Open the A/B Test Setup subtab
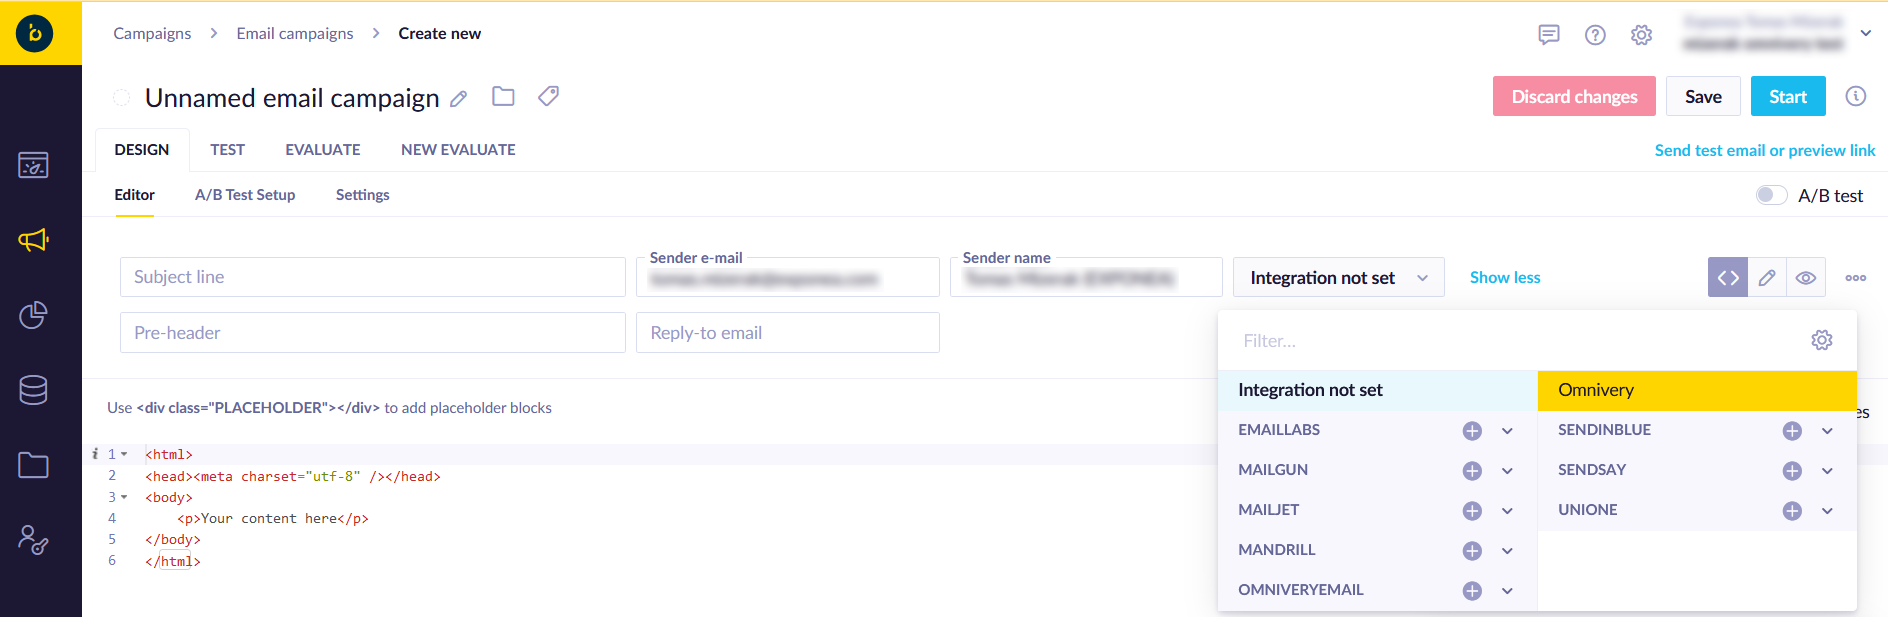This screenshot has height=617, width=1888. coord(245,195)
